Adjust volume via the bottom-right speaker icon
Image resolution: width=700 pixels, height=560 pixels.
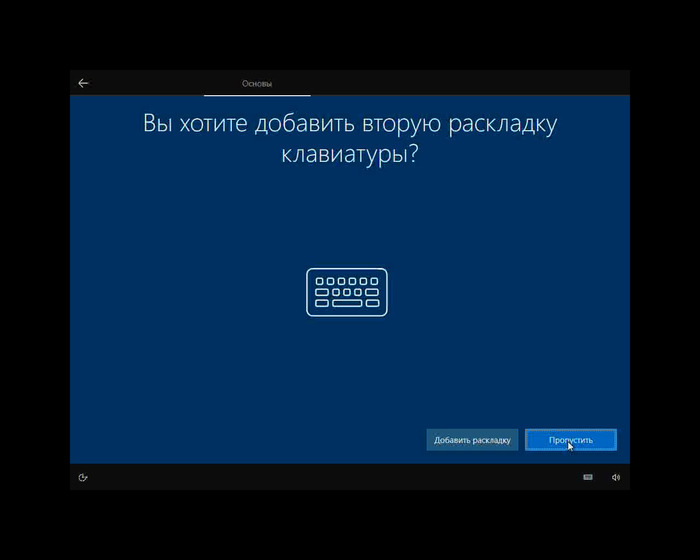[x=616, y=477]
